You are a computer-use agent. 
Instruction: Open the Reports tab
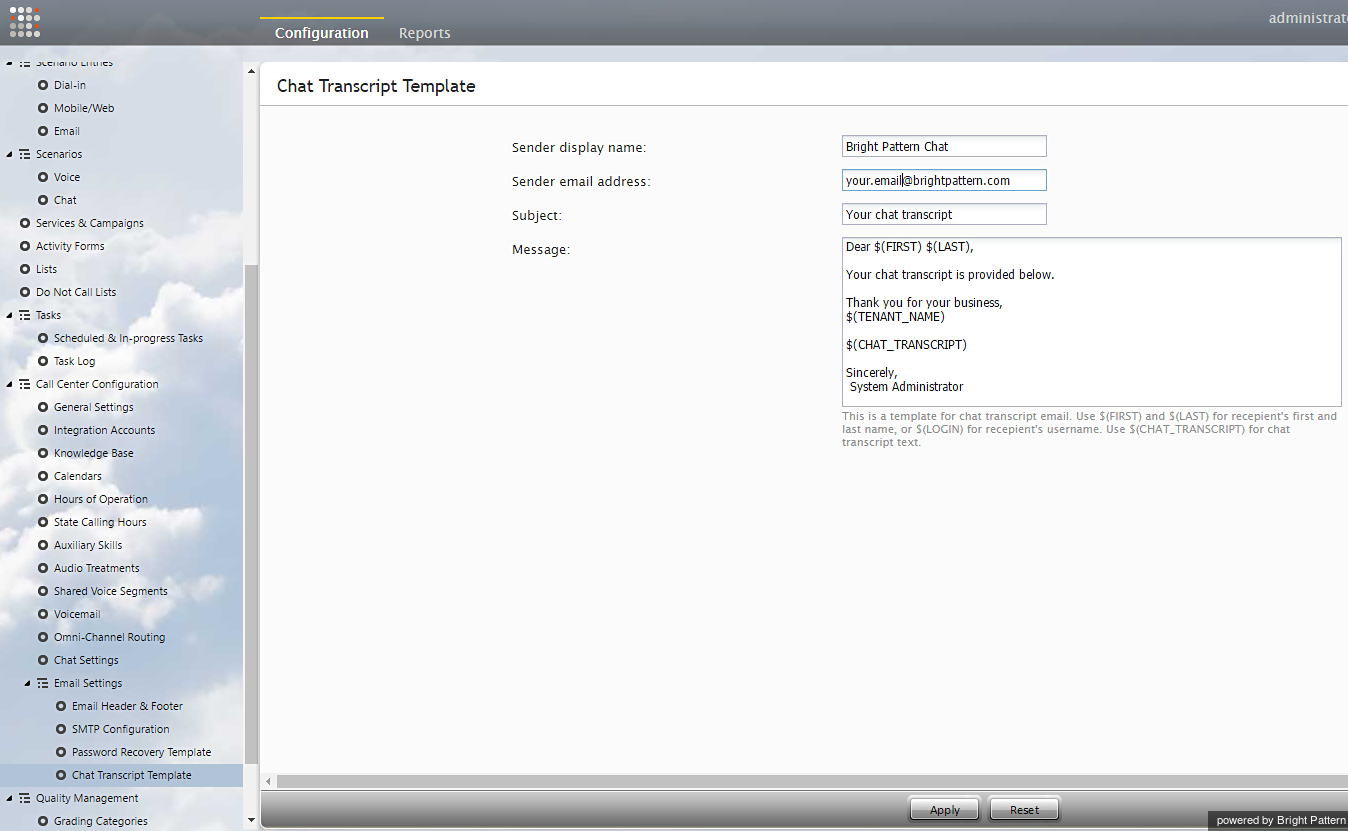424,33
